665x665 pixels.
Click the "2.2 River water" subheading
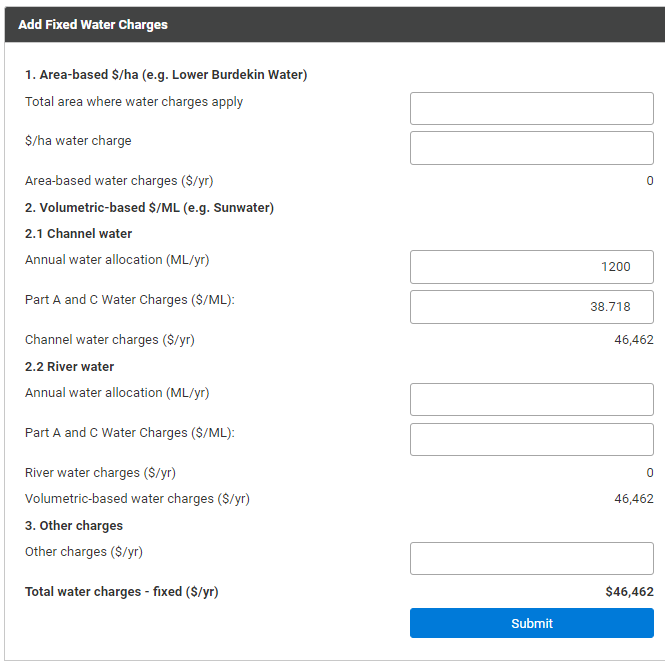point(70,367)
